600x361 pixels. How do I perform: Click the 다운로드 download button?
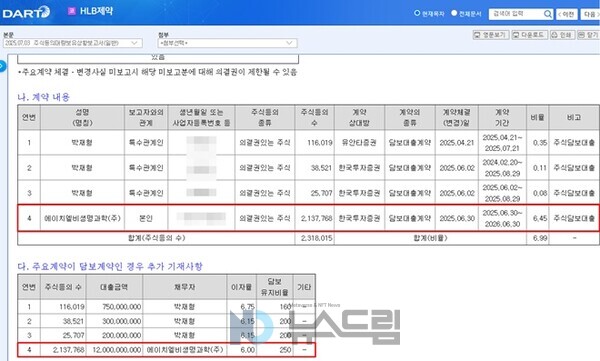(530, 35)
